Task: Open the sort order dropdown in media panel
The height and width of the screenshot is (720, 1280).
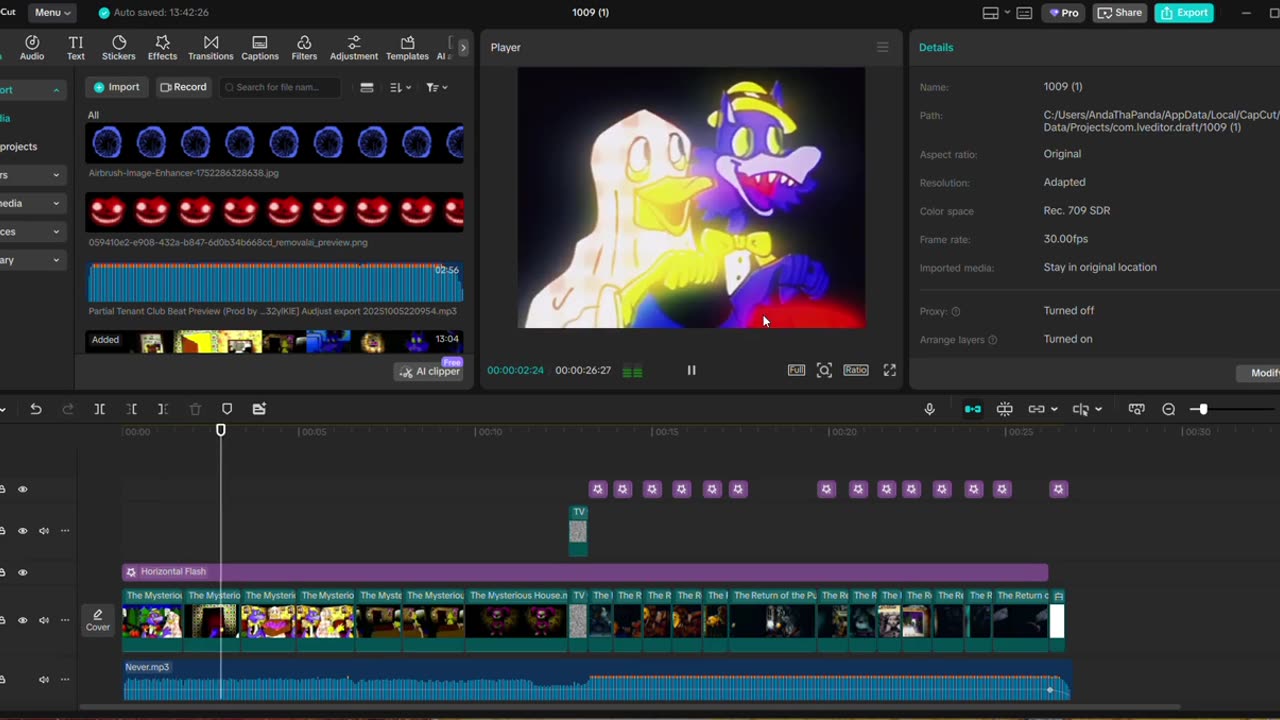Action: (x=399, y=88)
